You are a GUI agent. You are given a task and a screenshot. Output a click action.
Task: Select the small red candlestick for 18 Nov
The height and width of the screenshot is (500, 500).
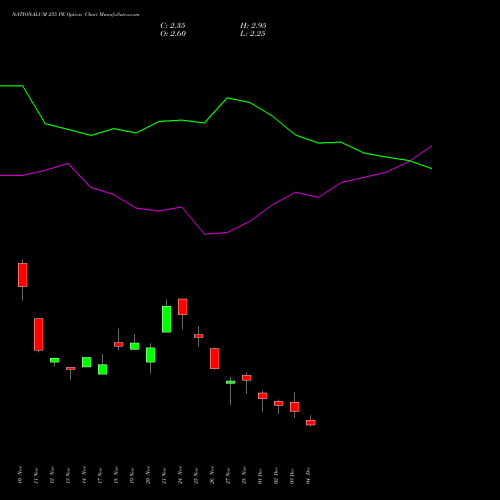(119, 344)
